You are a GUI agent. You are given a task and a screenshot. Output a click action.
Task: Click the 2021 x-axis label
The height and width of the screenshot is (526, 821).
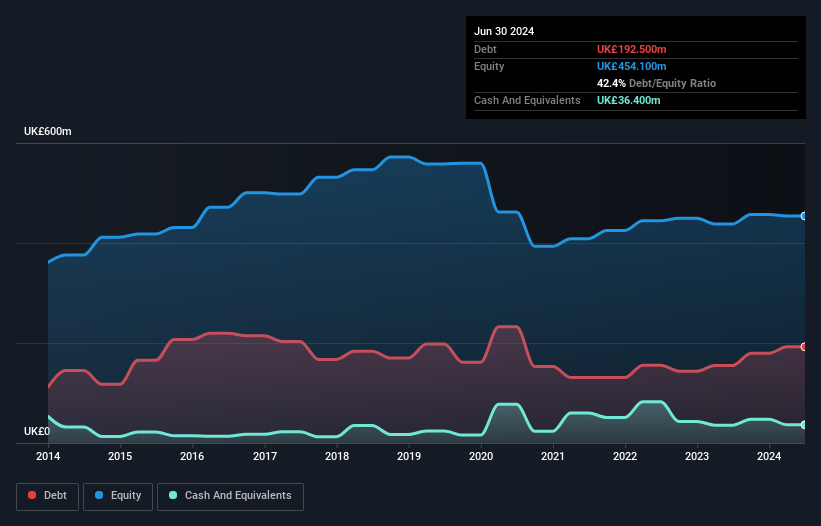coord(553,456)
